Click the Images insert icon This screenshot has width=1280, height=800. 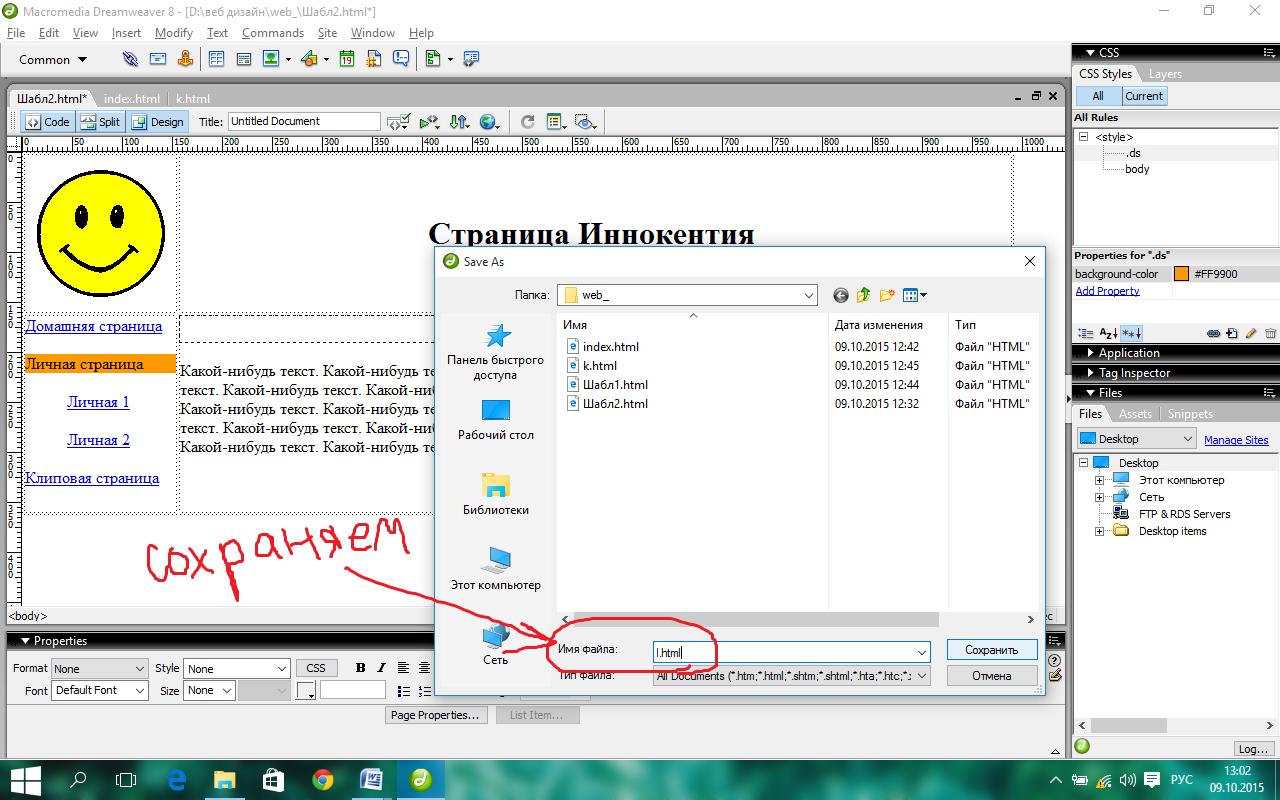[x=271, y=60]
